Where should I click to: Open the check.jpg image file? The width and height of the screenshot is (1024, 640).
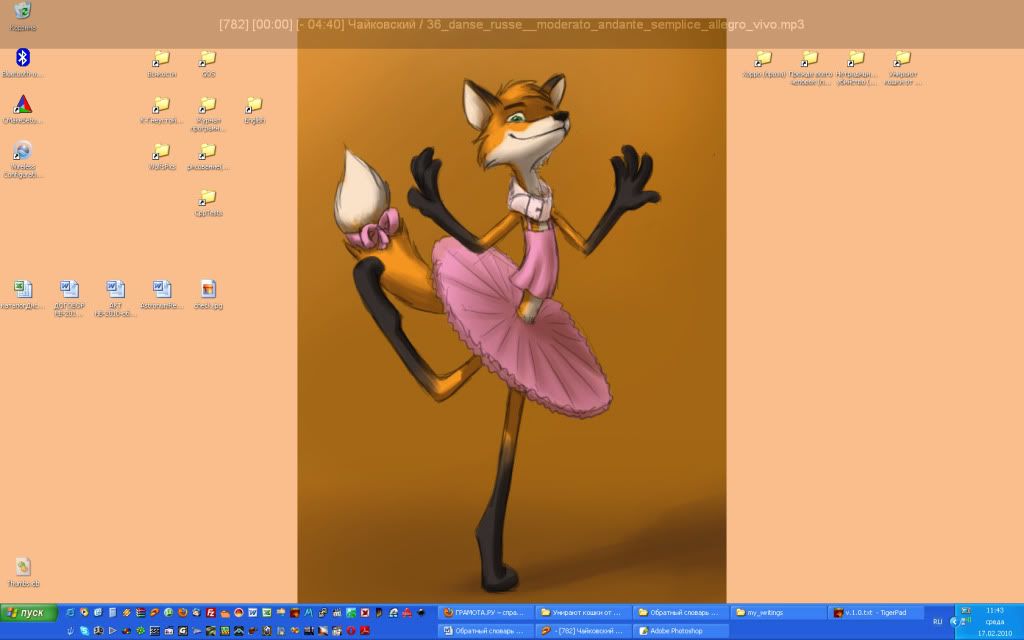(207, 290)
